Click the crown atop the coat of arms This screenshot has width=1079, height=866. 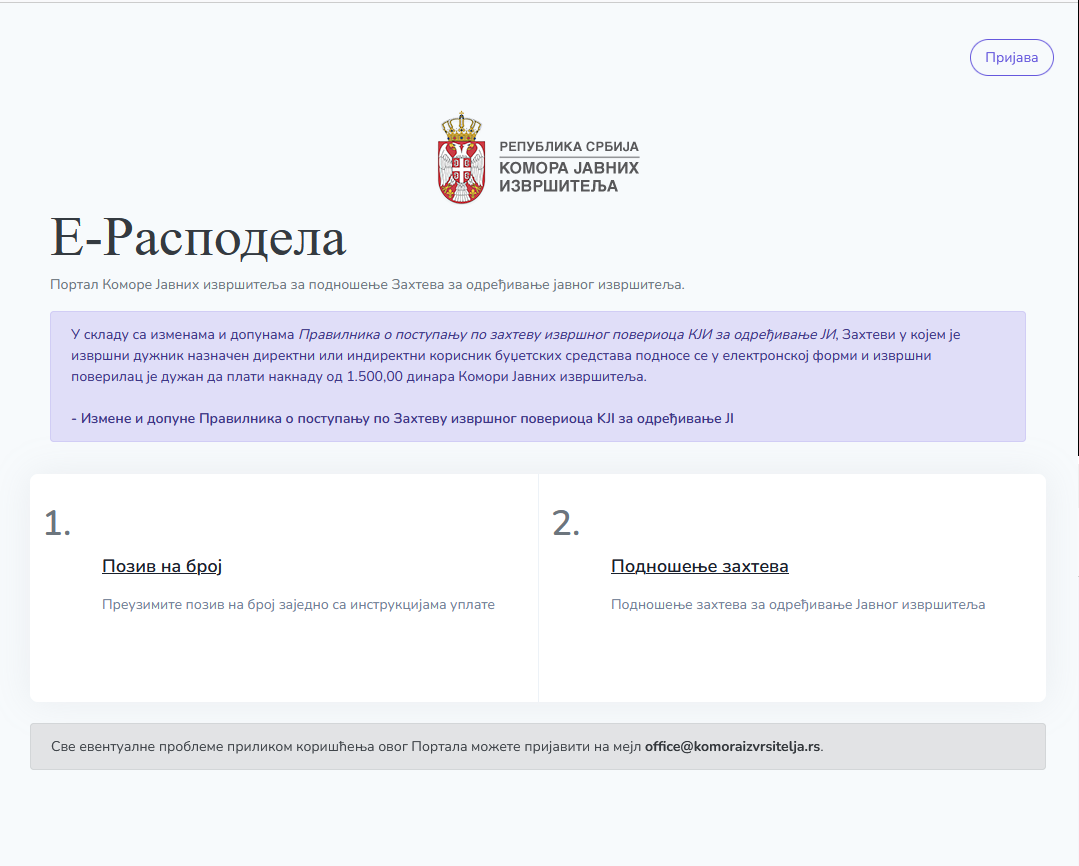[x=462, y=126]
